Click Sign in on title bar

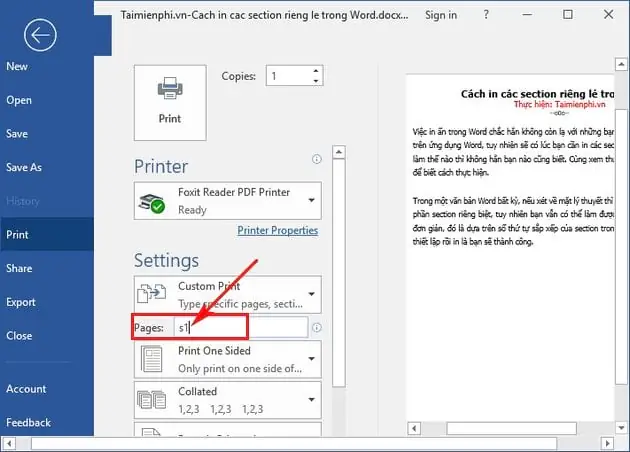[x=441, y=15]
